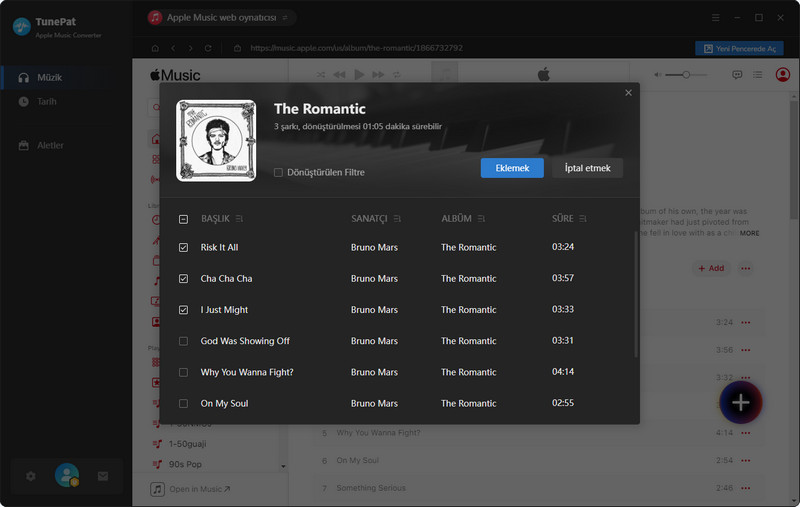Open the user profile avatar icon
Viewport: 800px width, 507px height.
(67, 476)
